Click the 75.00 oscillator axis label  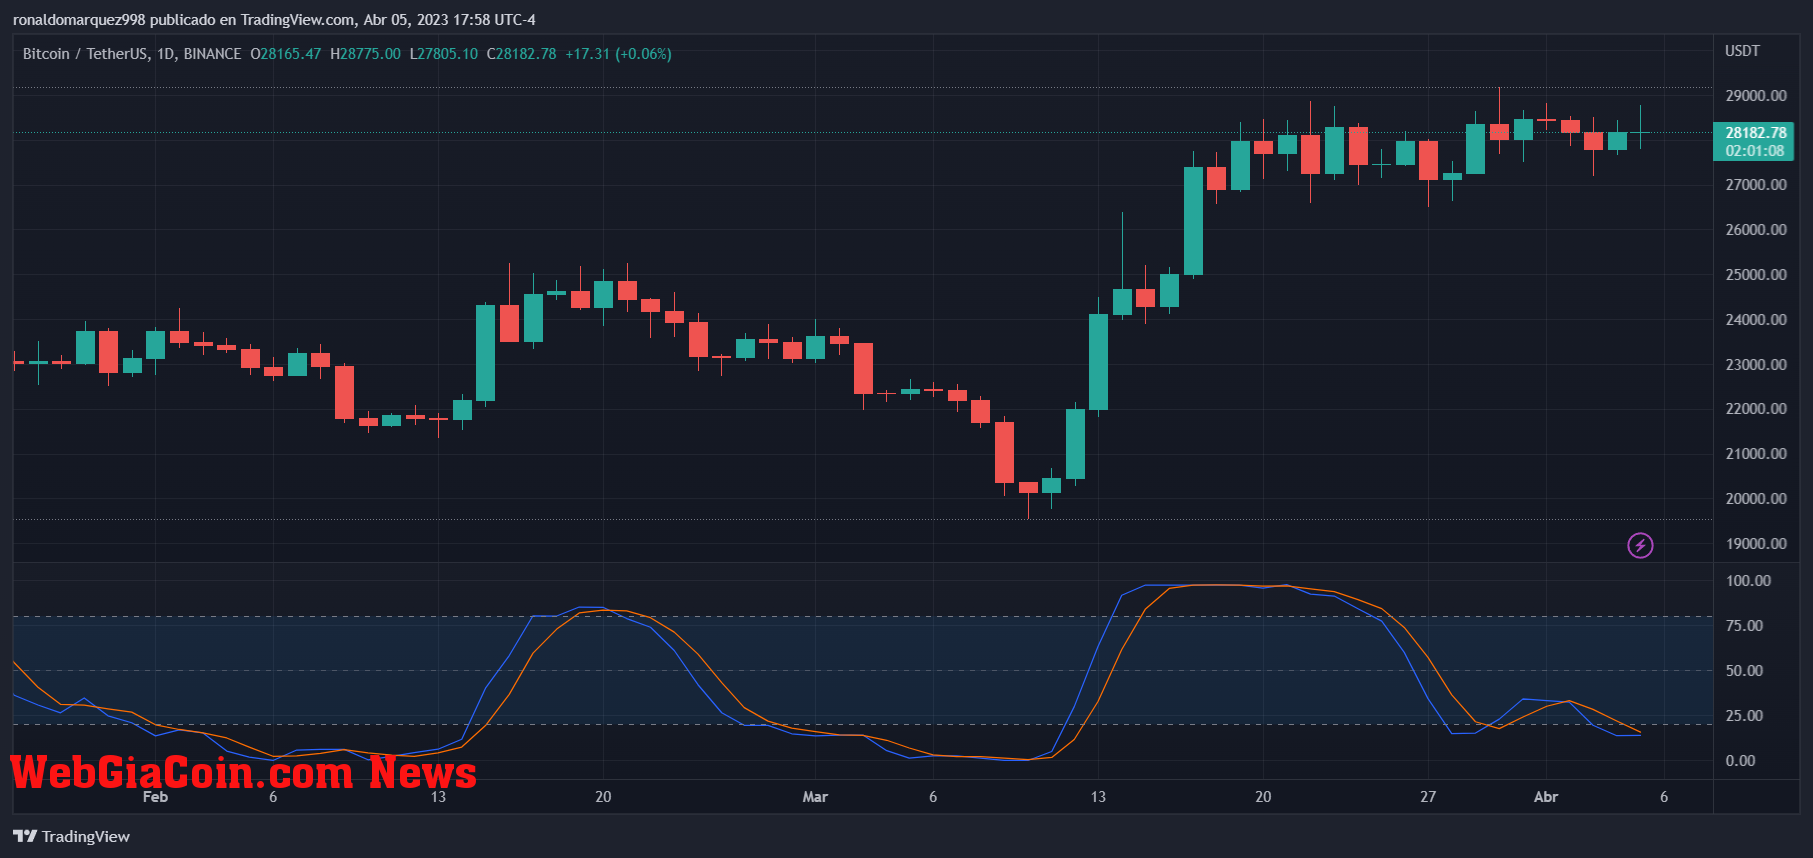tap(1744, 626)
